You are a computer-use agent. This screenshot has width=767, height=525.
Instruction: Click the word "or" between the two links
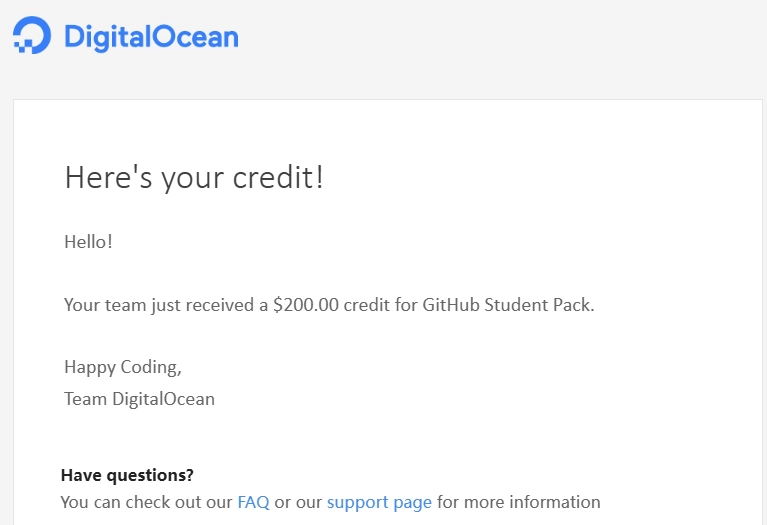[x=283, y=502]
